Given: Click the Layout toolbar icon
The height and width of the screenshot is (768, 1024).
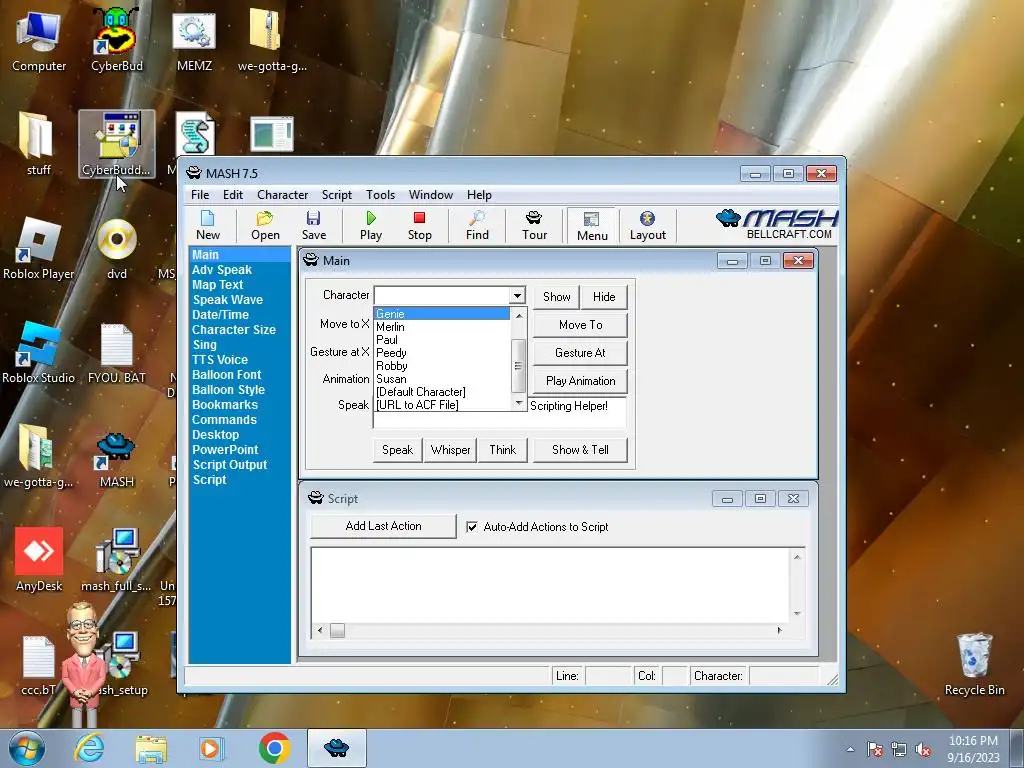Looking at the screenshot, I should click(647, 226).
